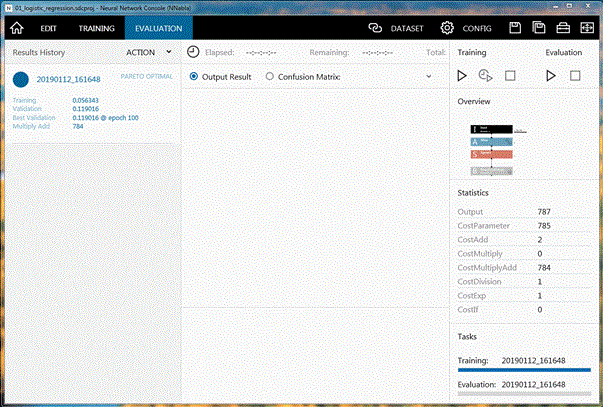
Task: Open the DATASET tab label
Action: [x=407, y=28]
